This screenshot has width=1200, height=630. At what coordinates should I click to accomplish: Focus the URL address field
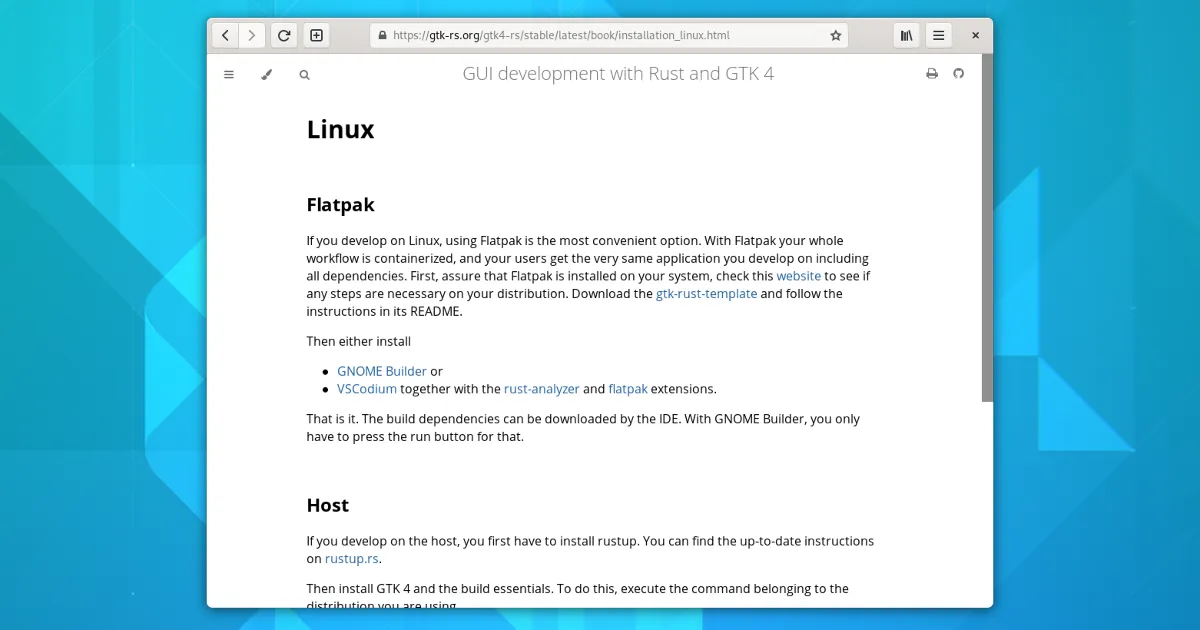600,35
